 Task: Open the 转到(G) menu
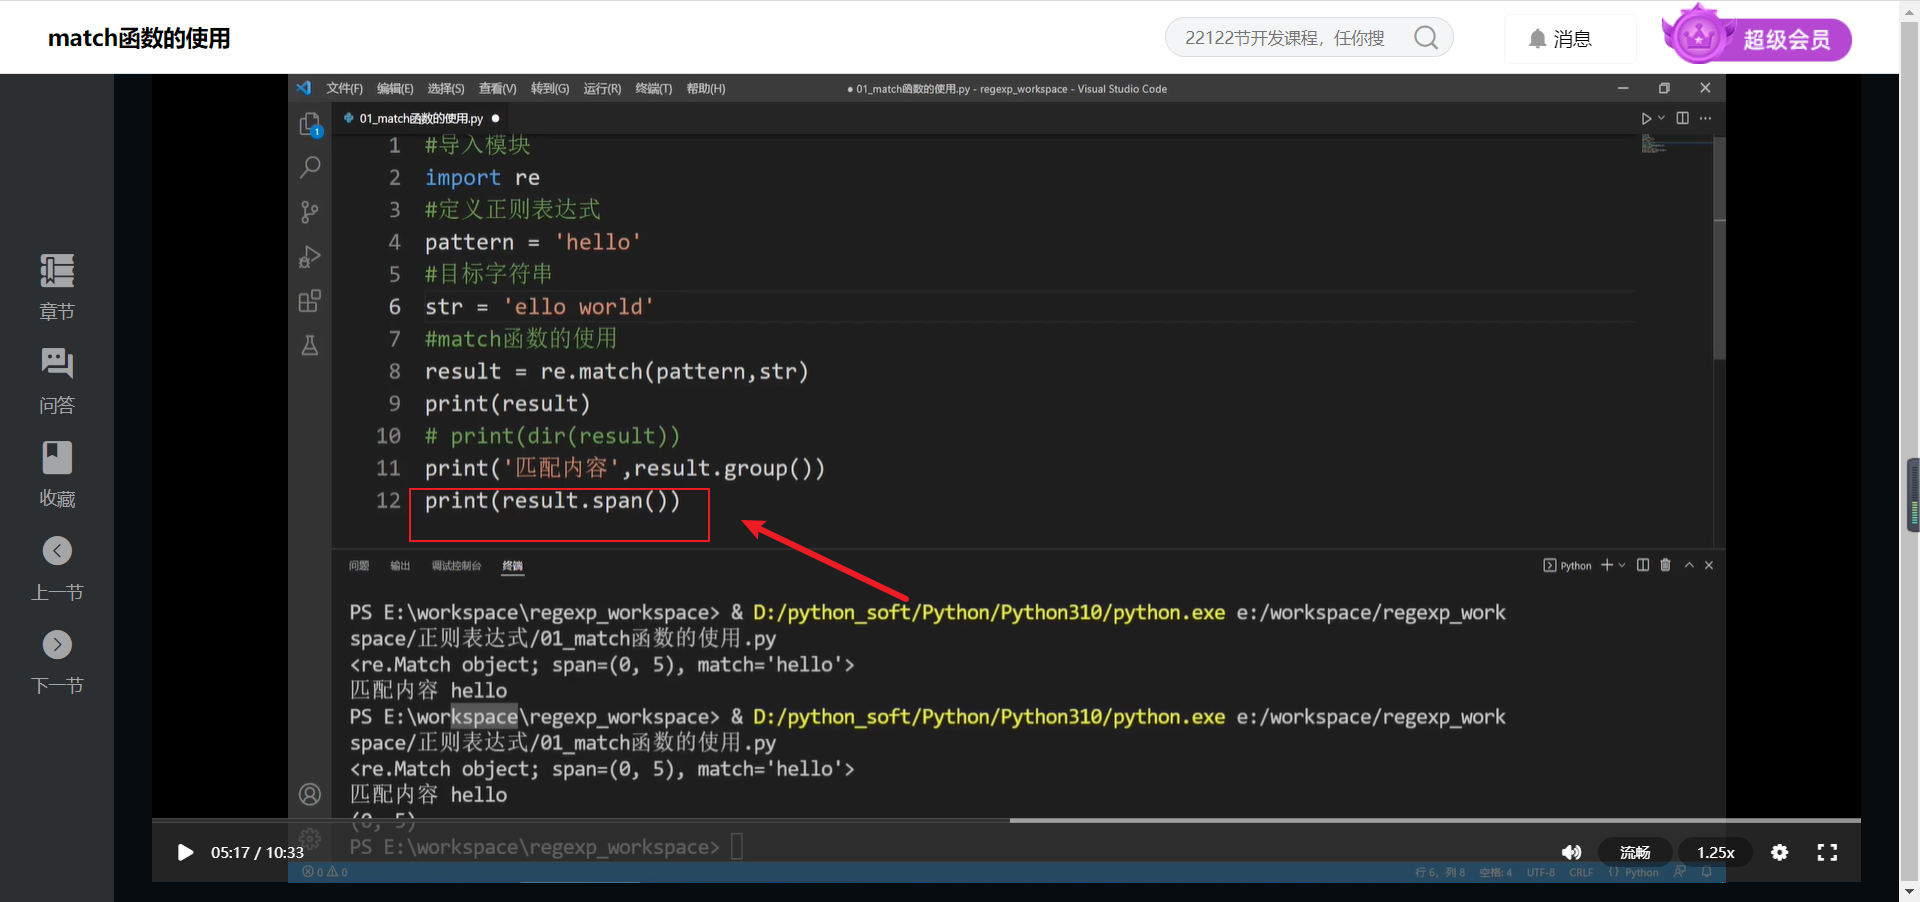click(550, 89)
